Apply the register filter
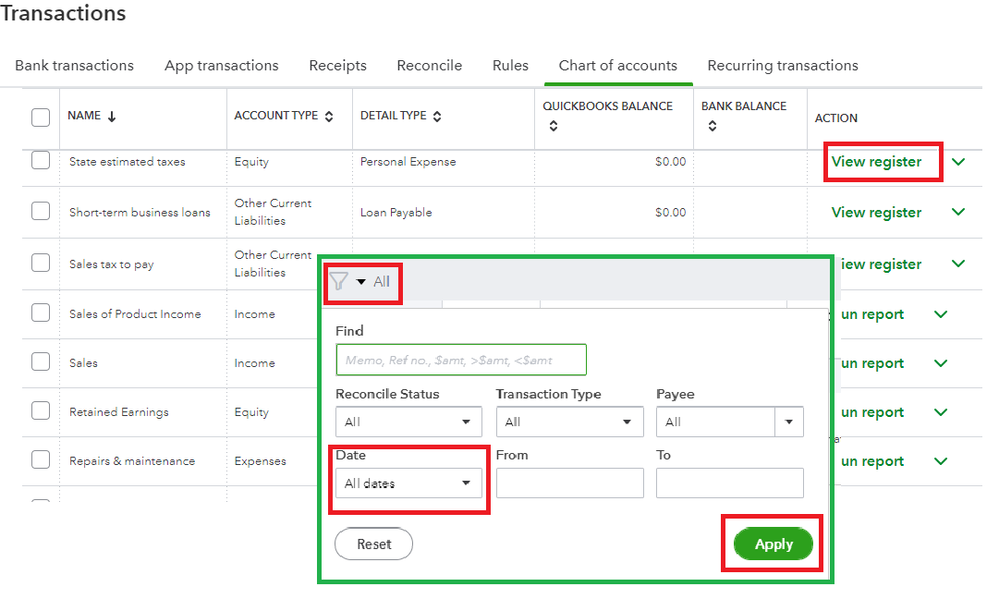Viewport: 999px width, 613px height. (773, 544)
